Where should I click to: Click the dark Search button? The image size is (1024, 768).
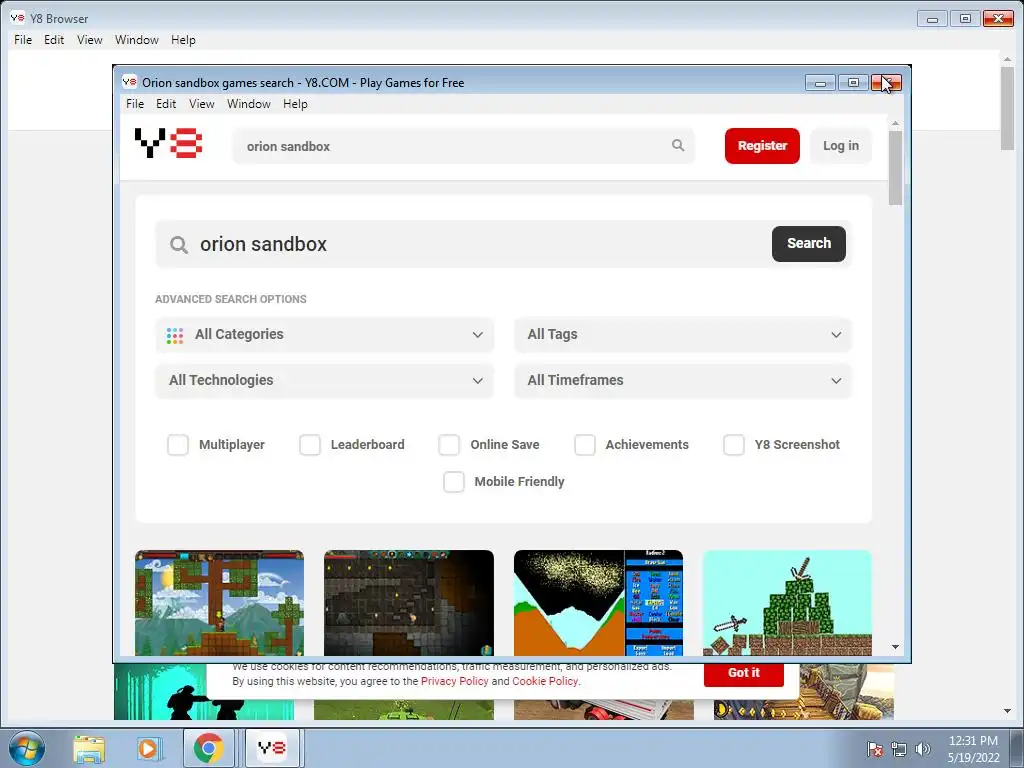click(x=808, y=244)
